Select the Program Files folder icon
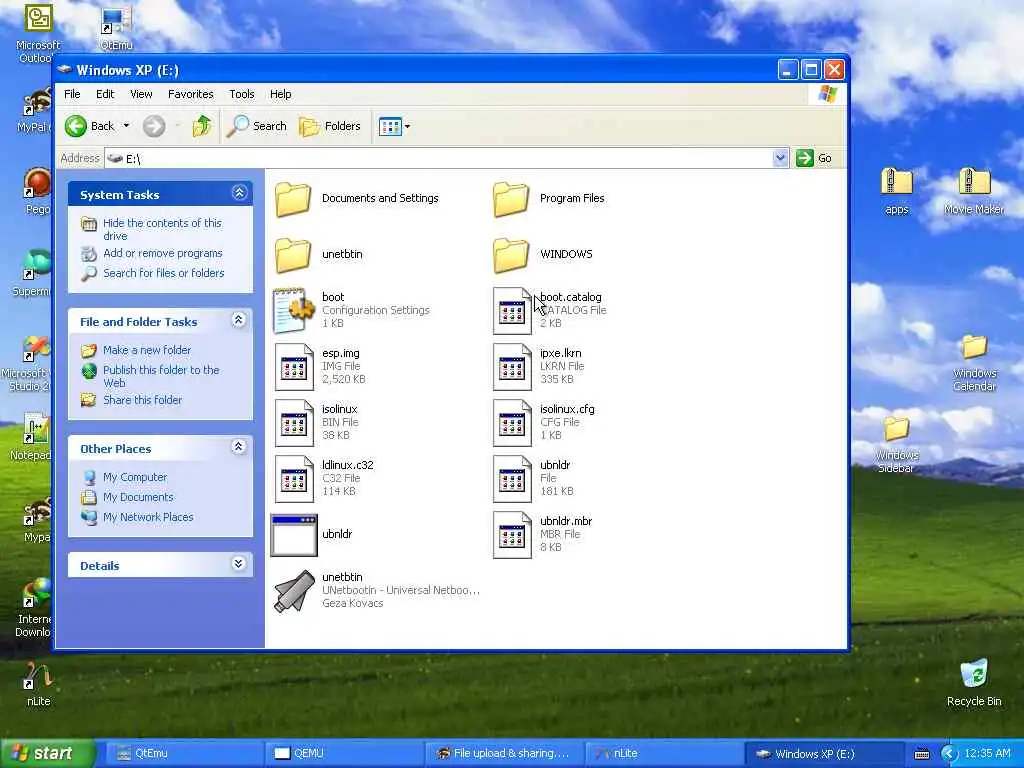 click(511, 199)
